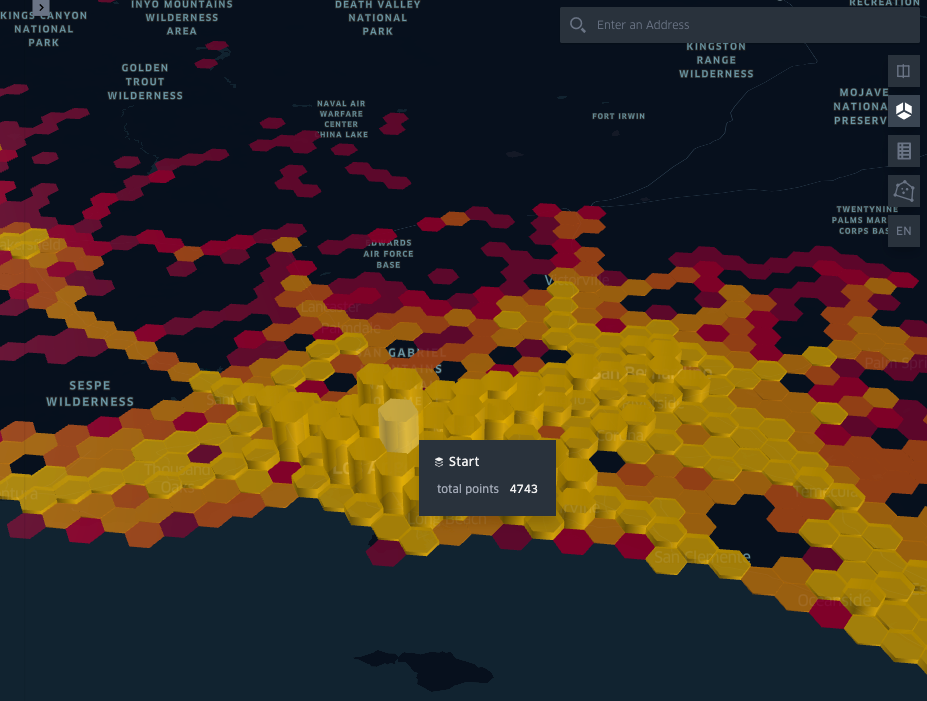Switch to dual map view
Image resolution: width=927 pixels, height=701 pixels.
pos(903,71)
